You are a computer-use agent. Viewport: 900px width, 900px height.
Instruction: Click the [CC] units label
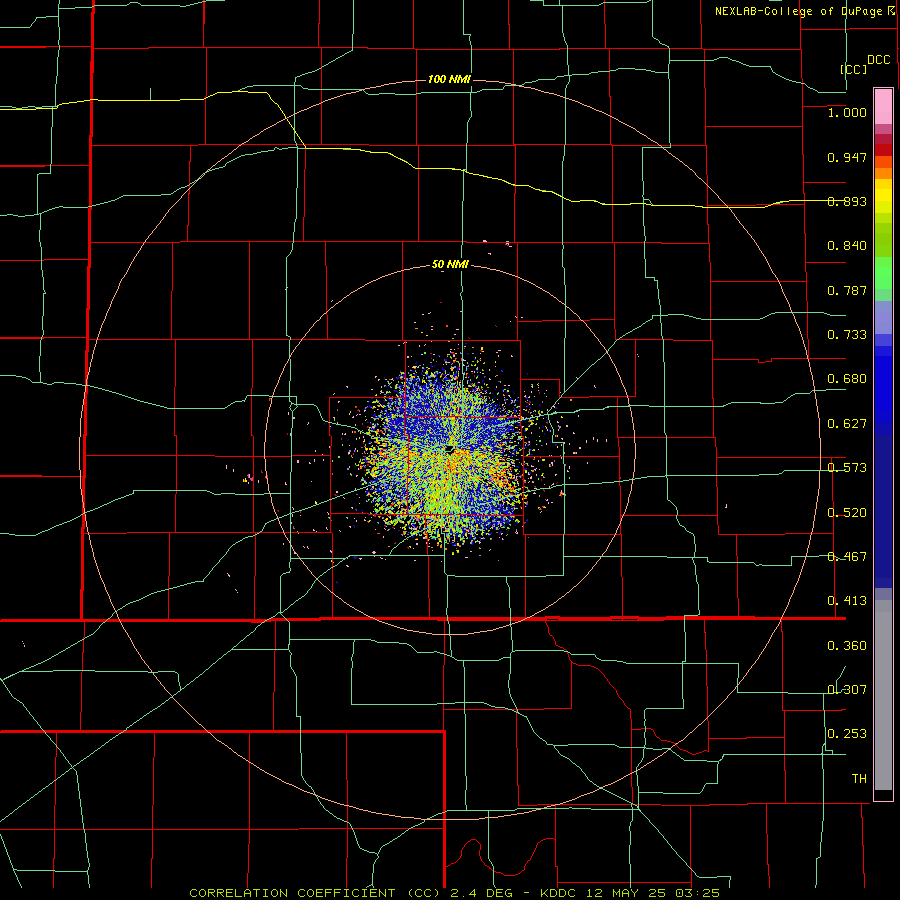pos(854,69)
